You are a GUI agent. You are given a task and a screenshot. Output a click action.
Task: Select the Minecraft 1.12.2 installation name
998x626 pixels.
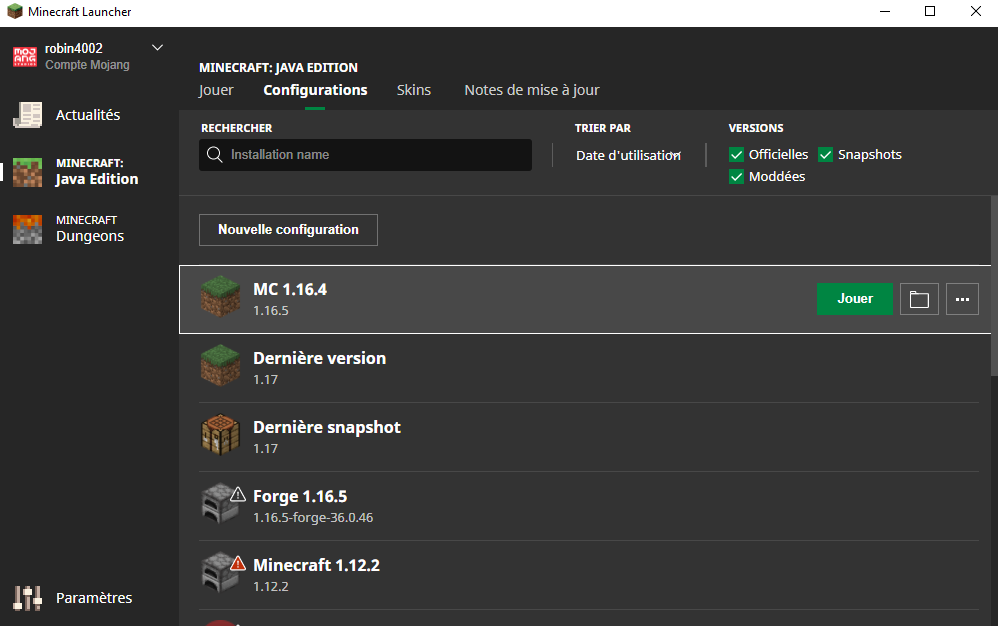tap(316, 565)
